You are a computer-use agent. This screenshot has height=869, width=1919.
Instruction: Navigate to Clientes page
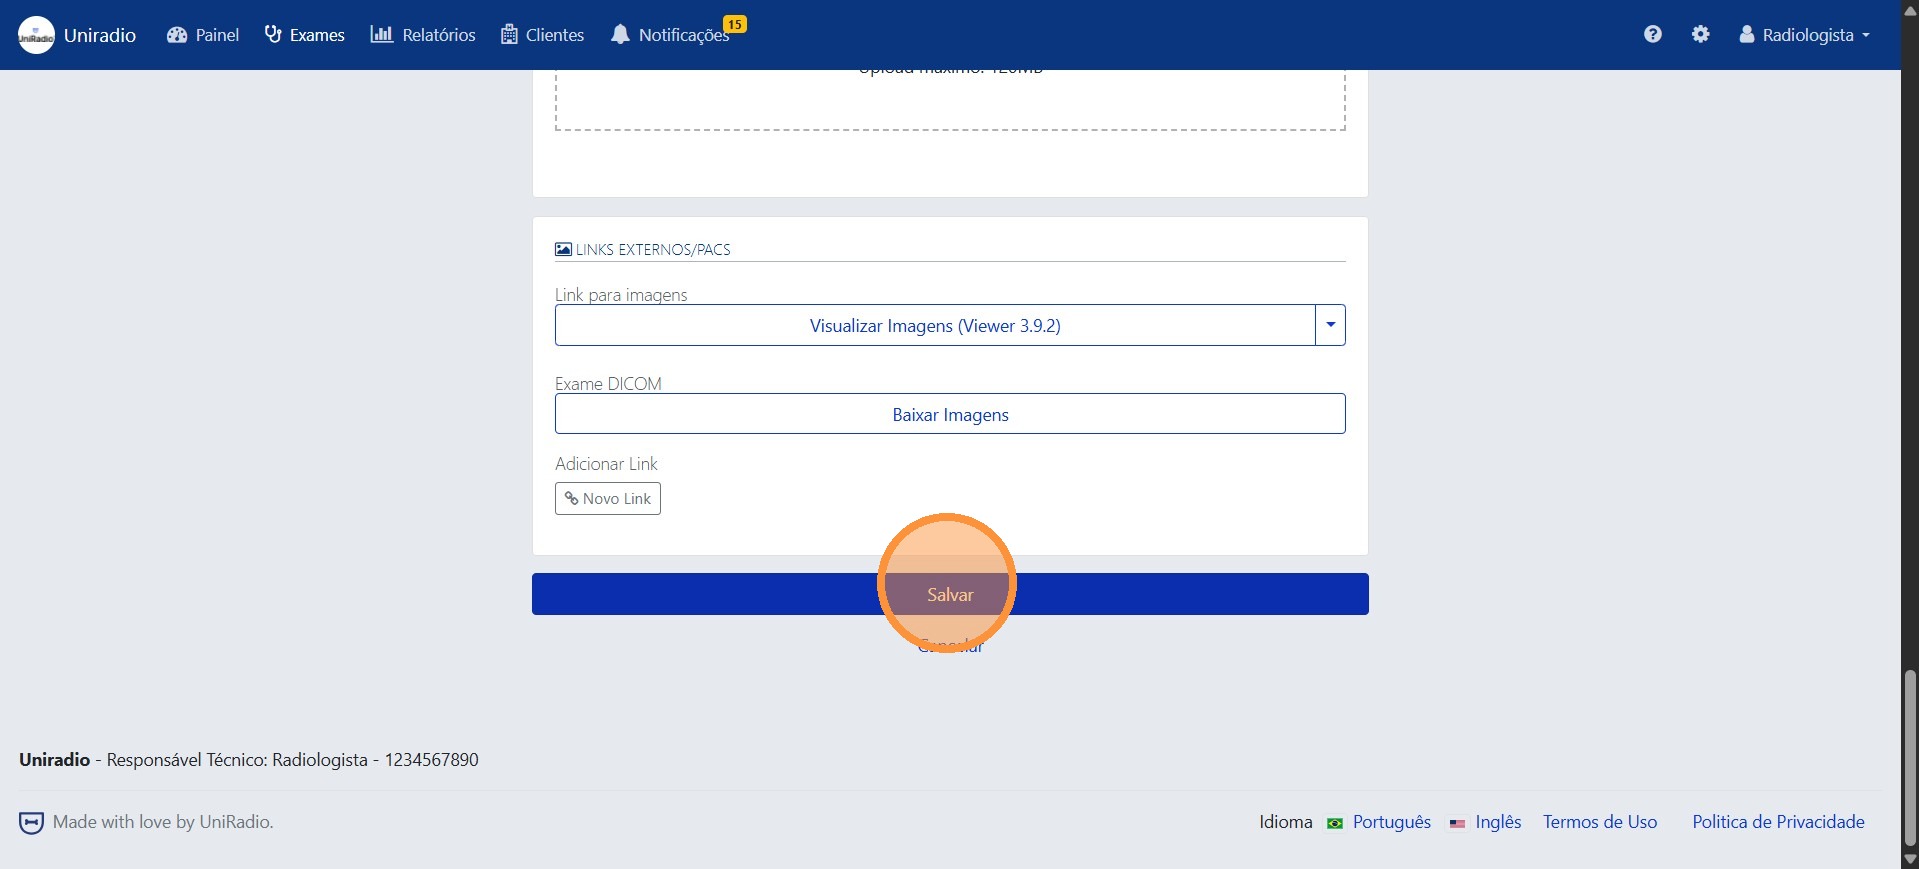coord(543,35)
